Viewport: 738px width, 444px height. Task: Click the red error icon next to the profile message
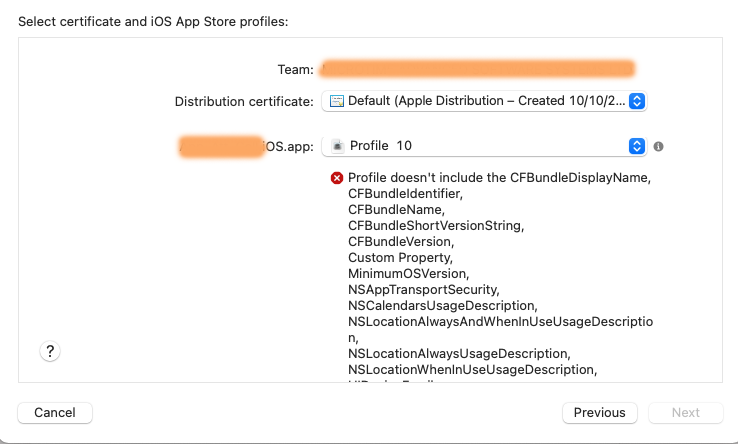pos(336,178)
